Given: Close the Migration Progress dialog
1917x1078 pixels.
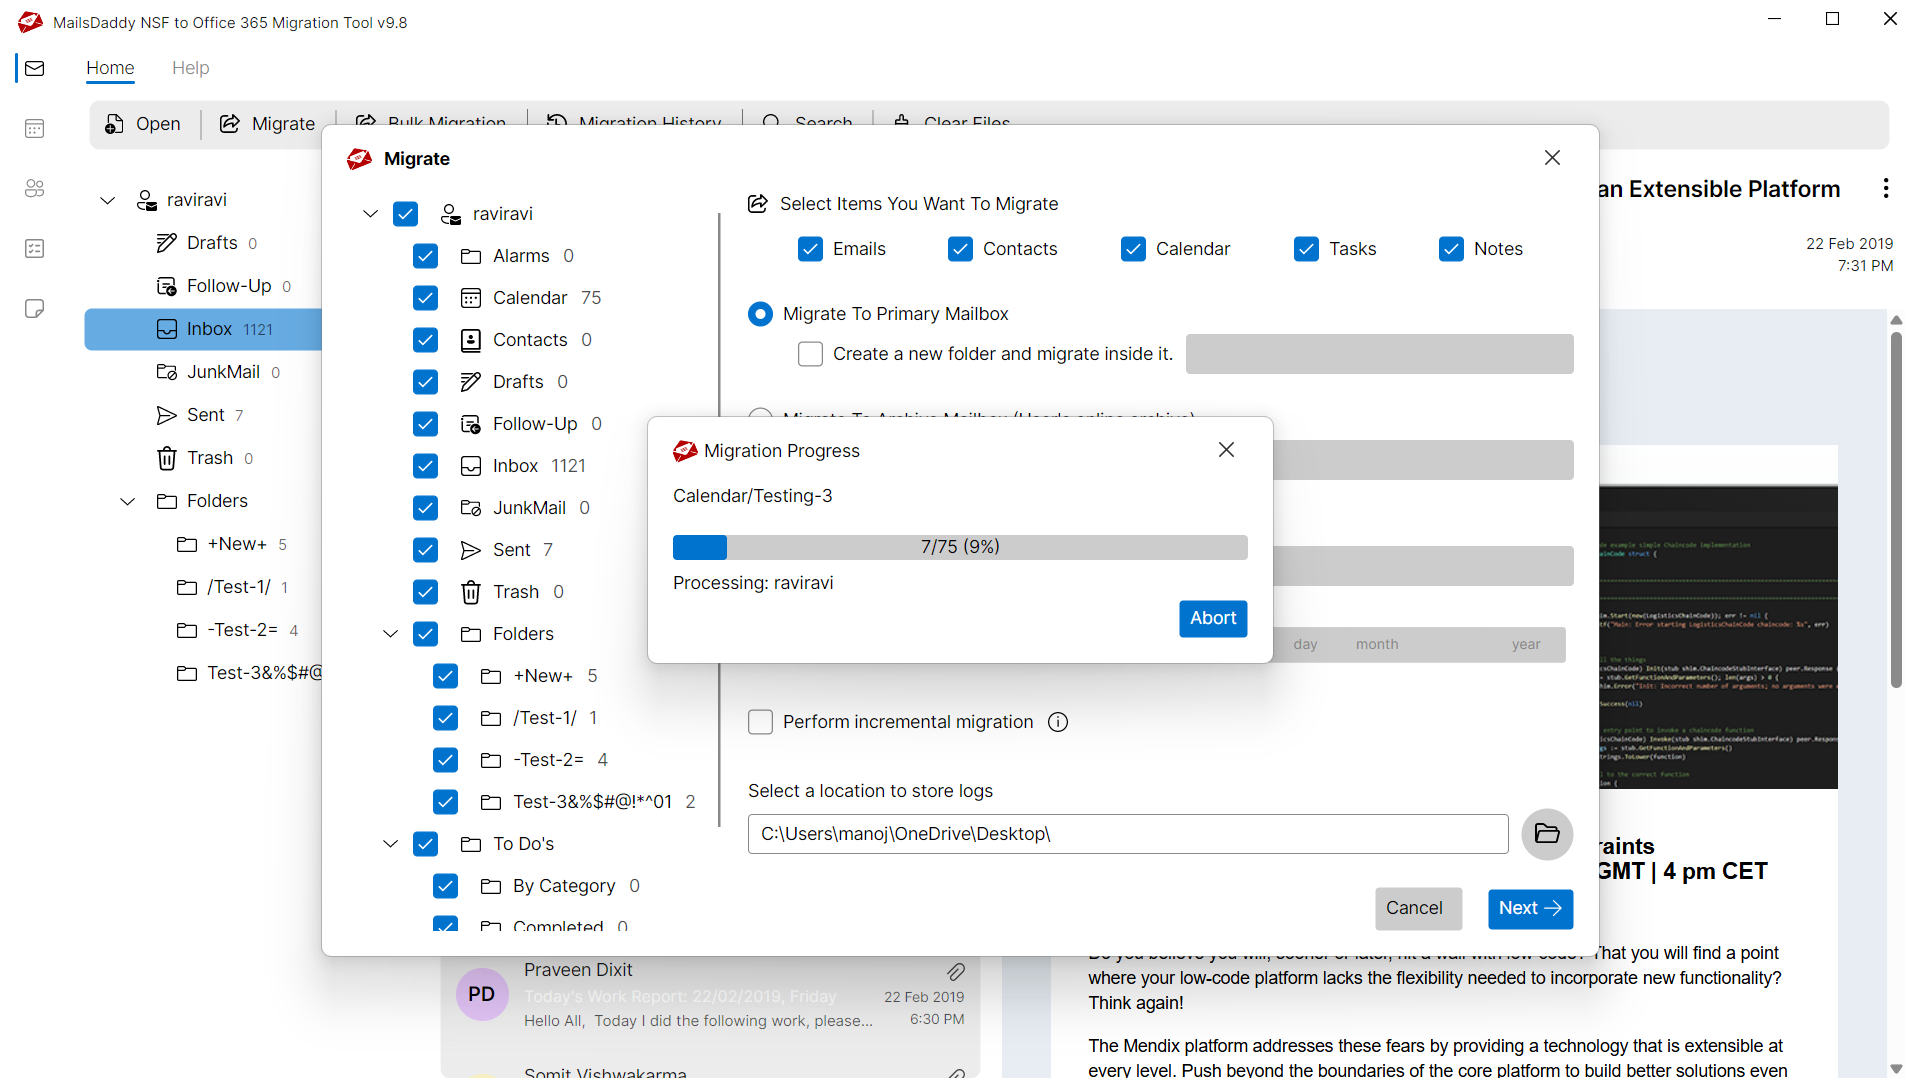Looking at the screenshot, I should [x=1226, y=450].
